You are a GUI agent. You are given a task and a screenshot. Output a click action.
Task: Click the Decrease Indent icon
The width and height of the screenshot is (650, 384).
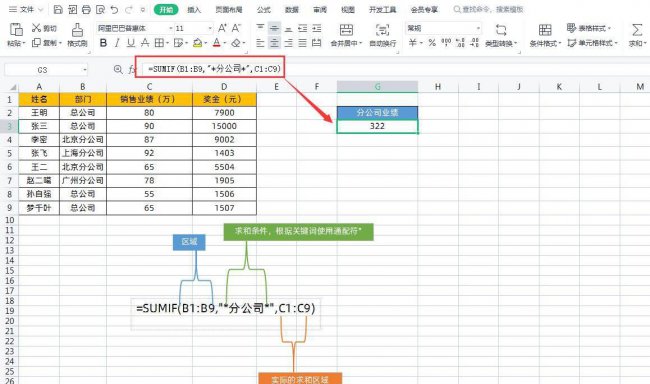click(303, 28)
